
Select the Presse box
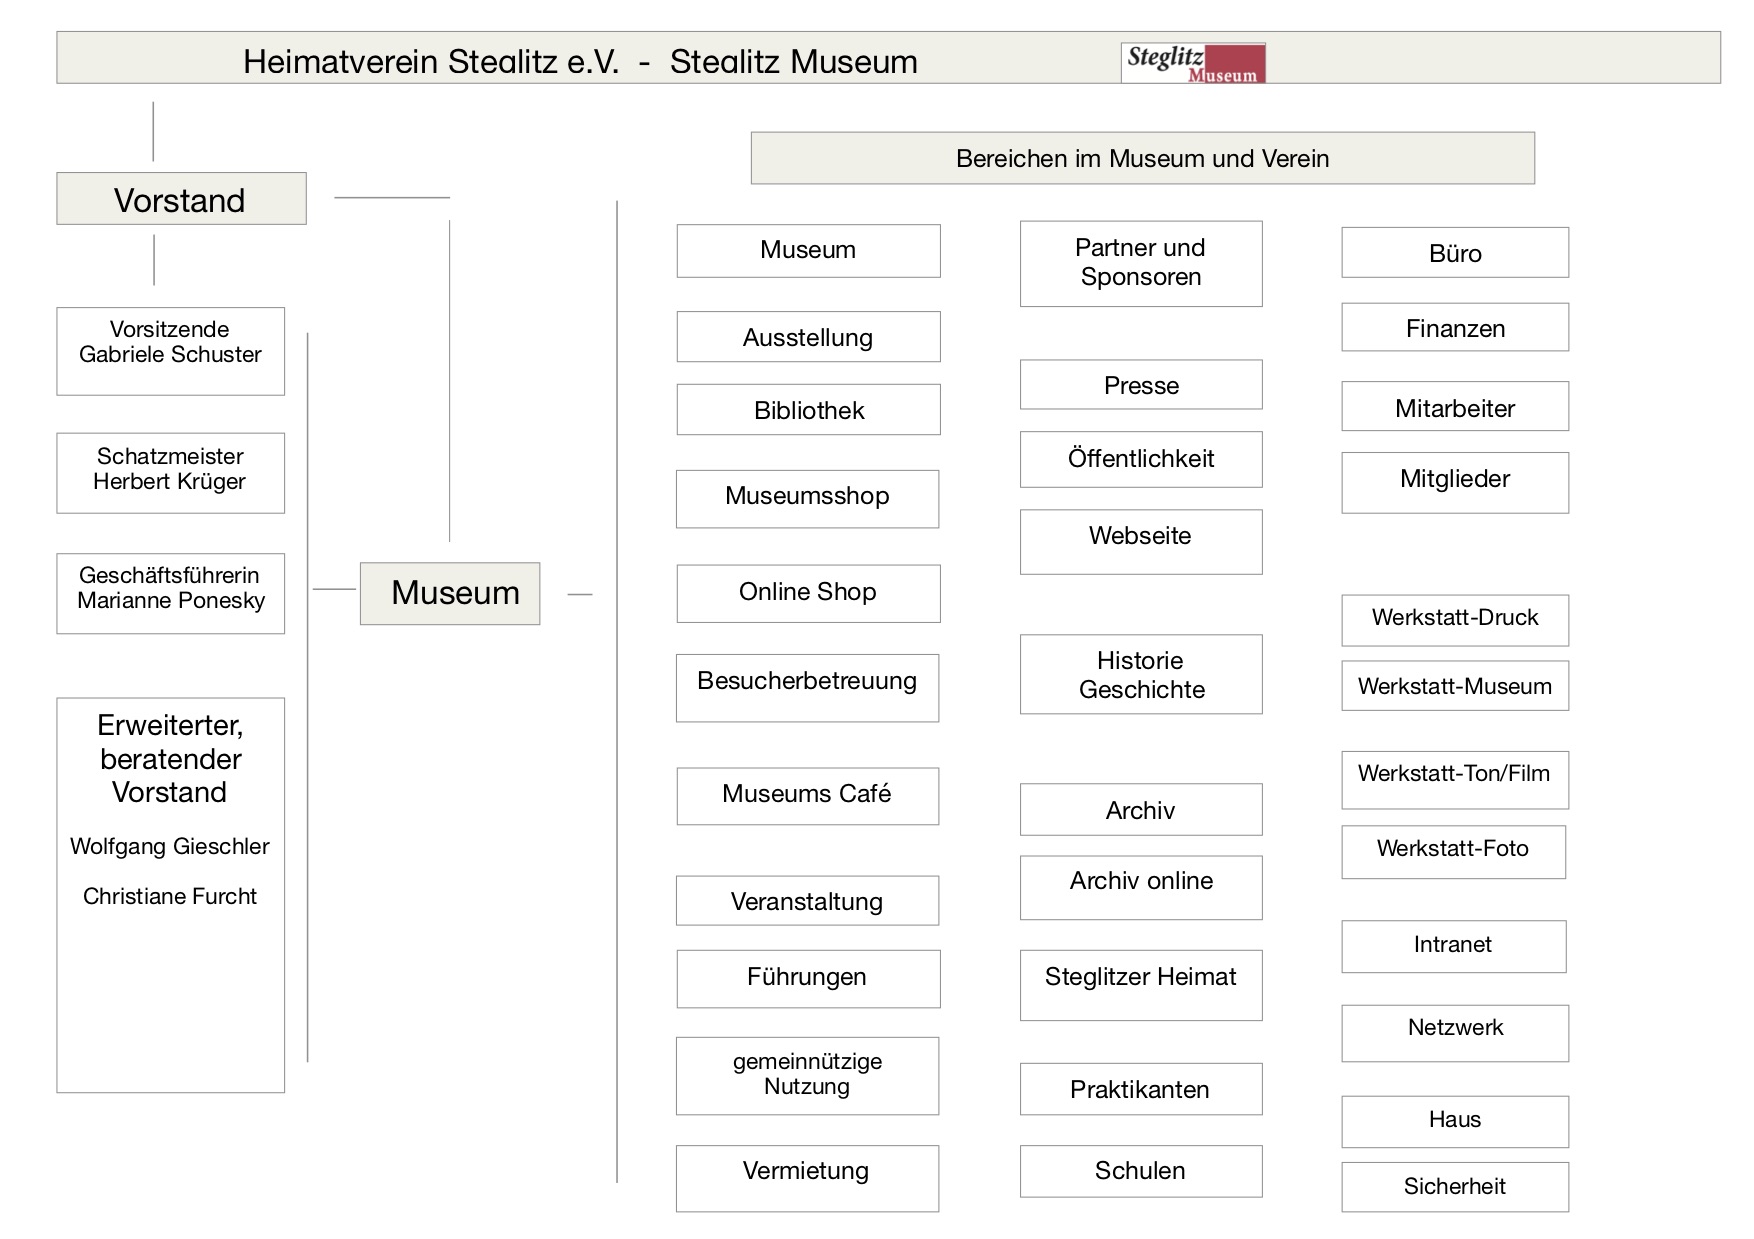[x=1141, y=385]
